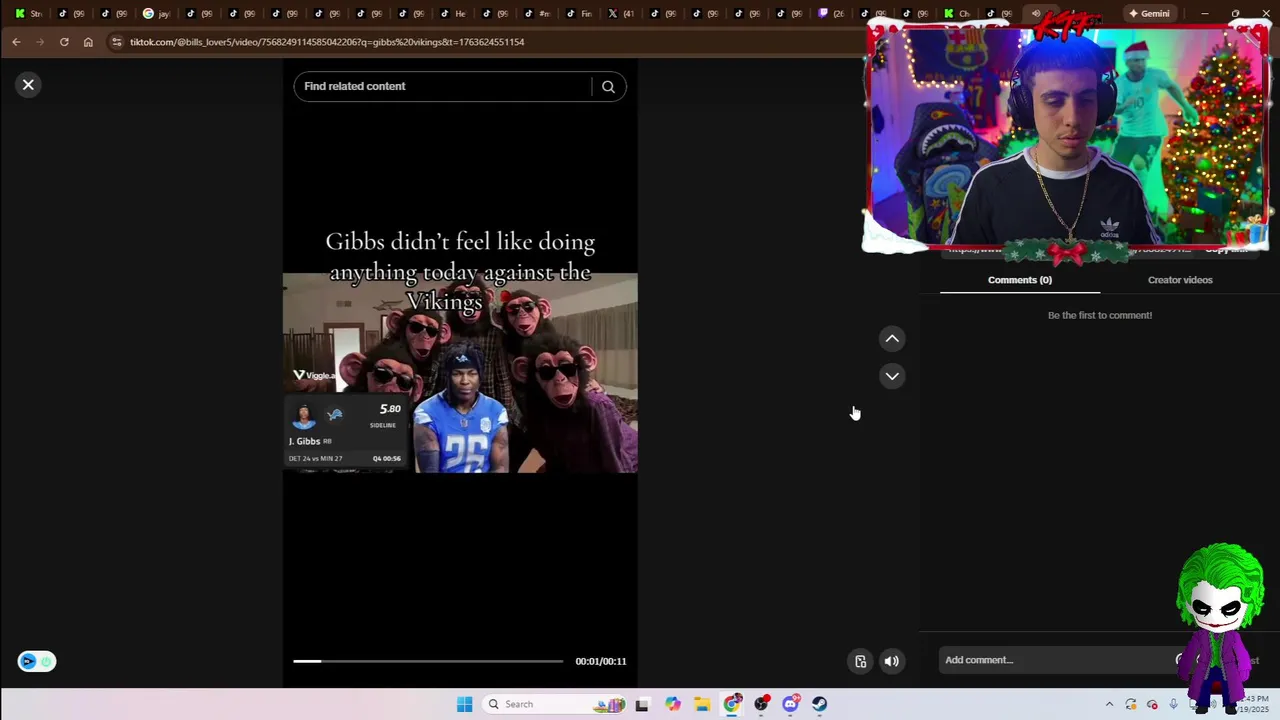This screenshot has height=720, width=1280.
Task: Click the Add comment input field
Action: (1058, 660)
